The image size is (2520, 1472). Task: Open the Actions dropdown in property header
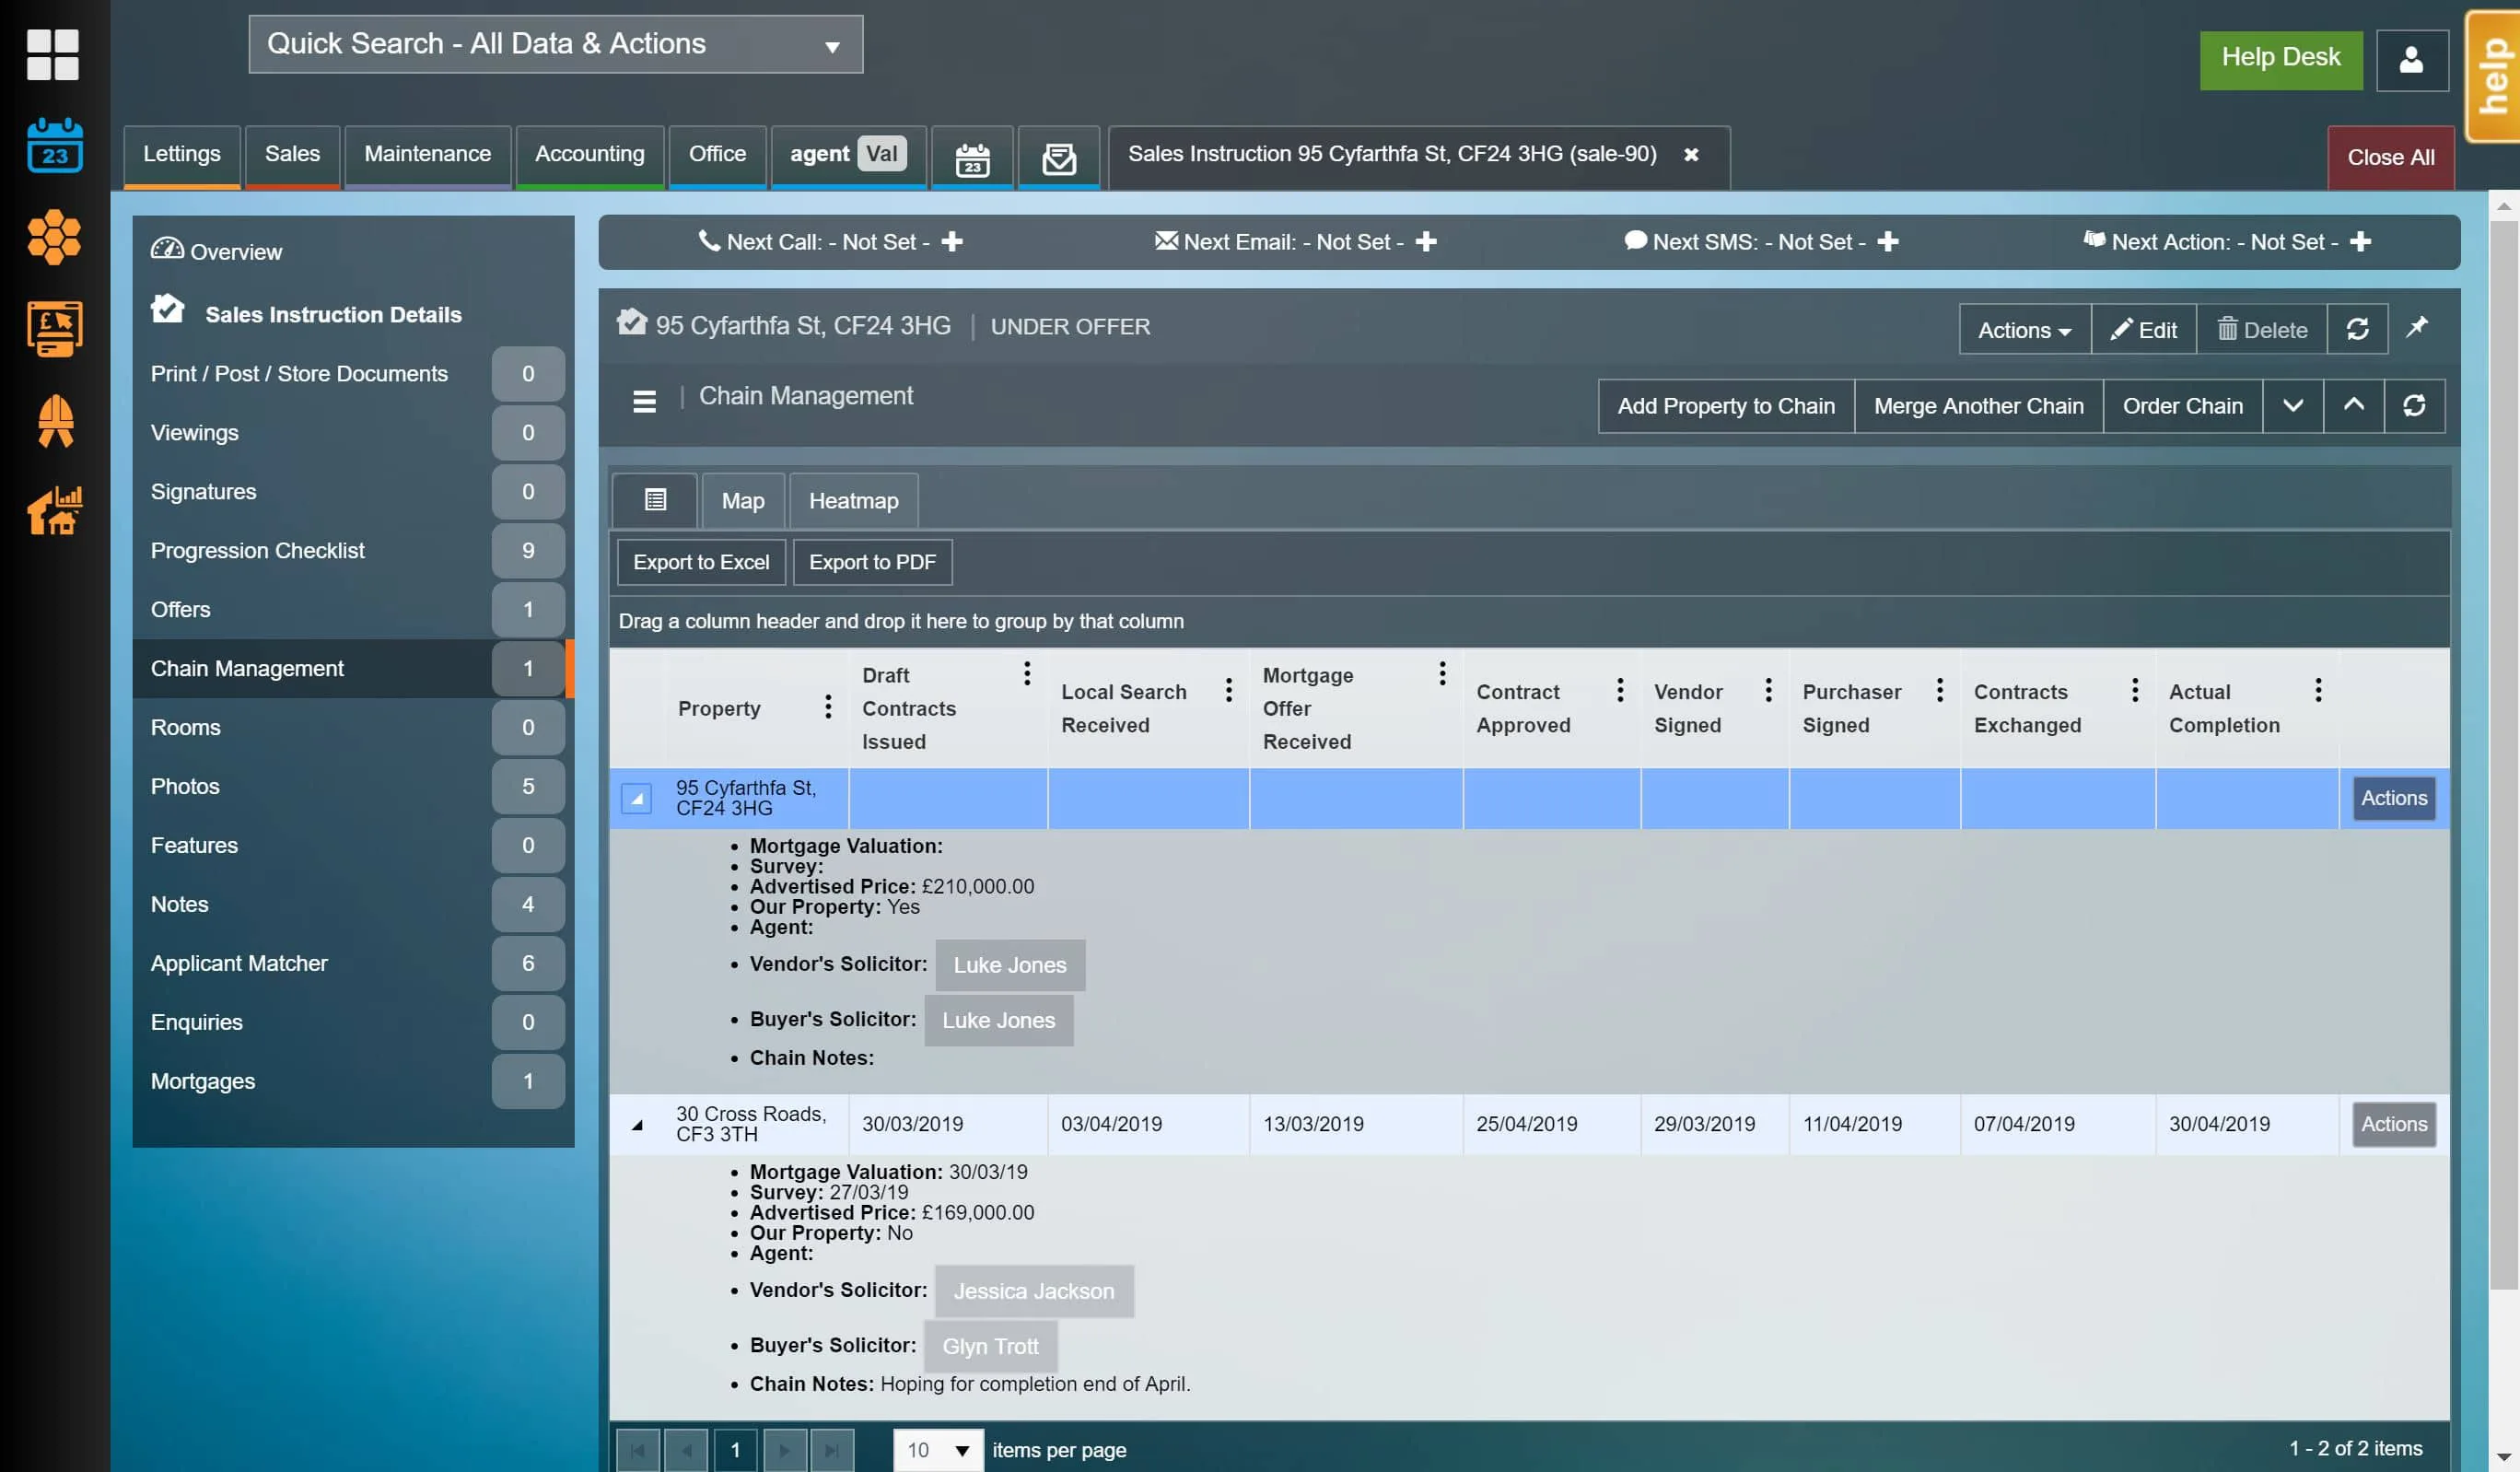click(x=2024, y=329)
